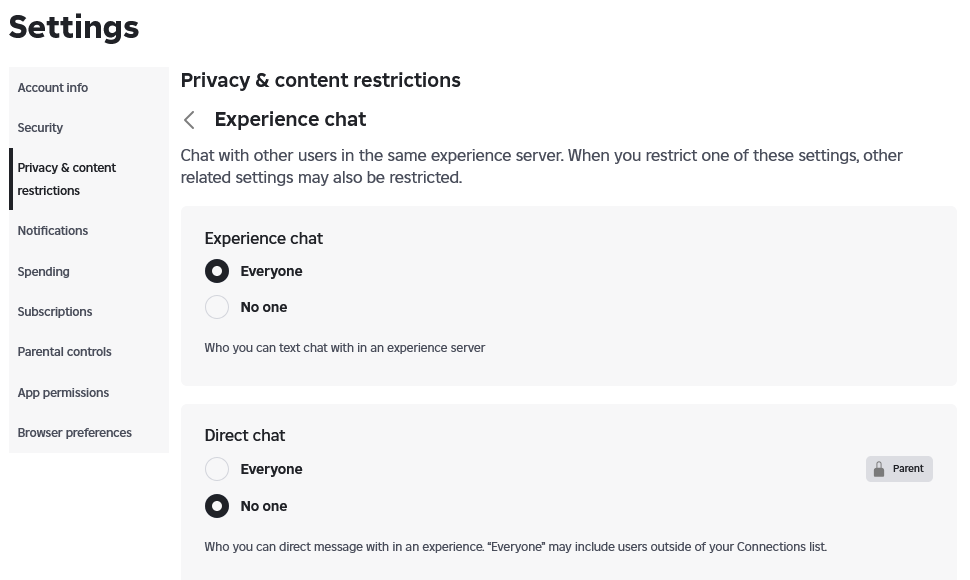This screenshot has width=970, height=580.
Task: Choose No one under Direct chat
Action: [217, 506]
